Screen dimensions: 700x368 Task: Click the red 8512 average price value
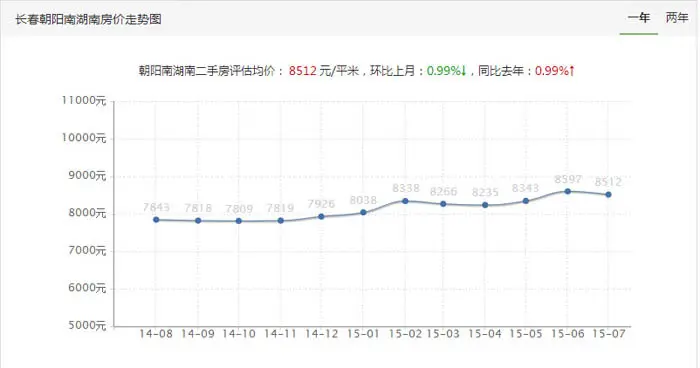(x=303, y=71)
